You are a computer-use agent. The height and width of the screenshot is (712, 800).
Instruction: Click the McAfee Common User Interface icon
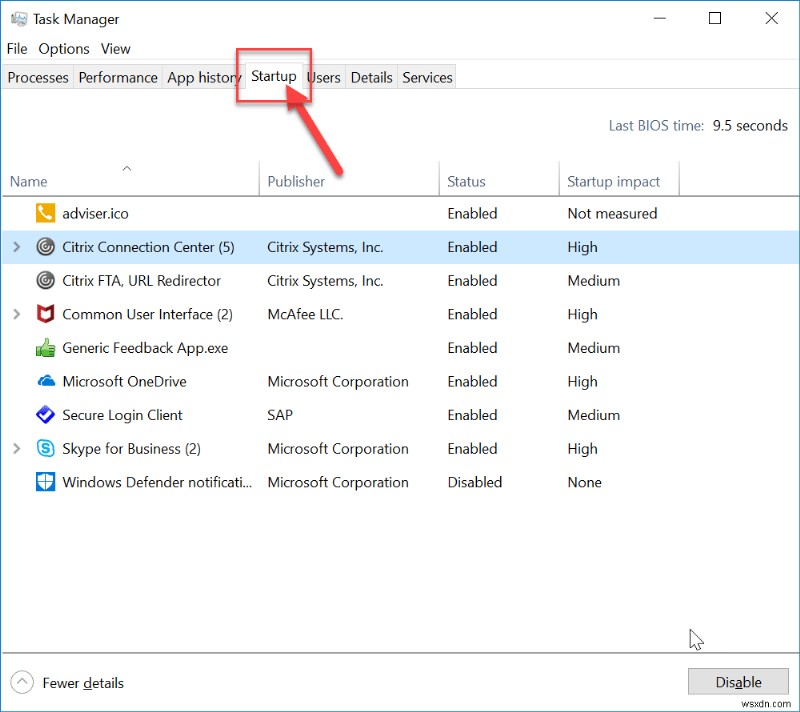point(44,314)
